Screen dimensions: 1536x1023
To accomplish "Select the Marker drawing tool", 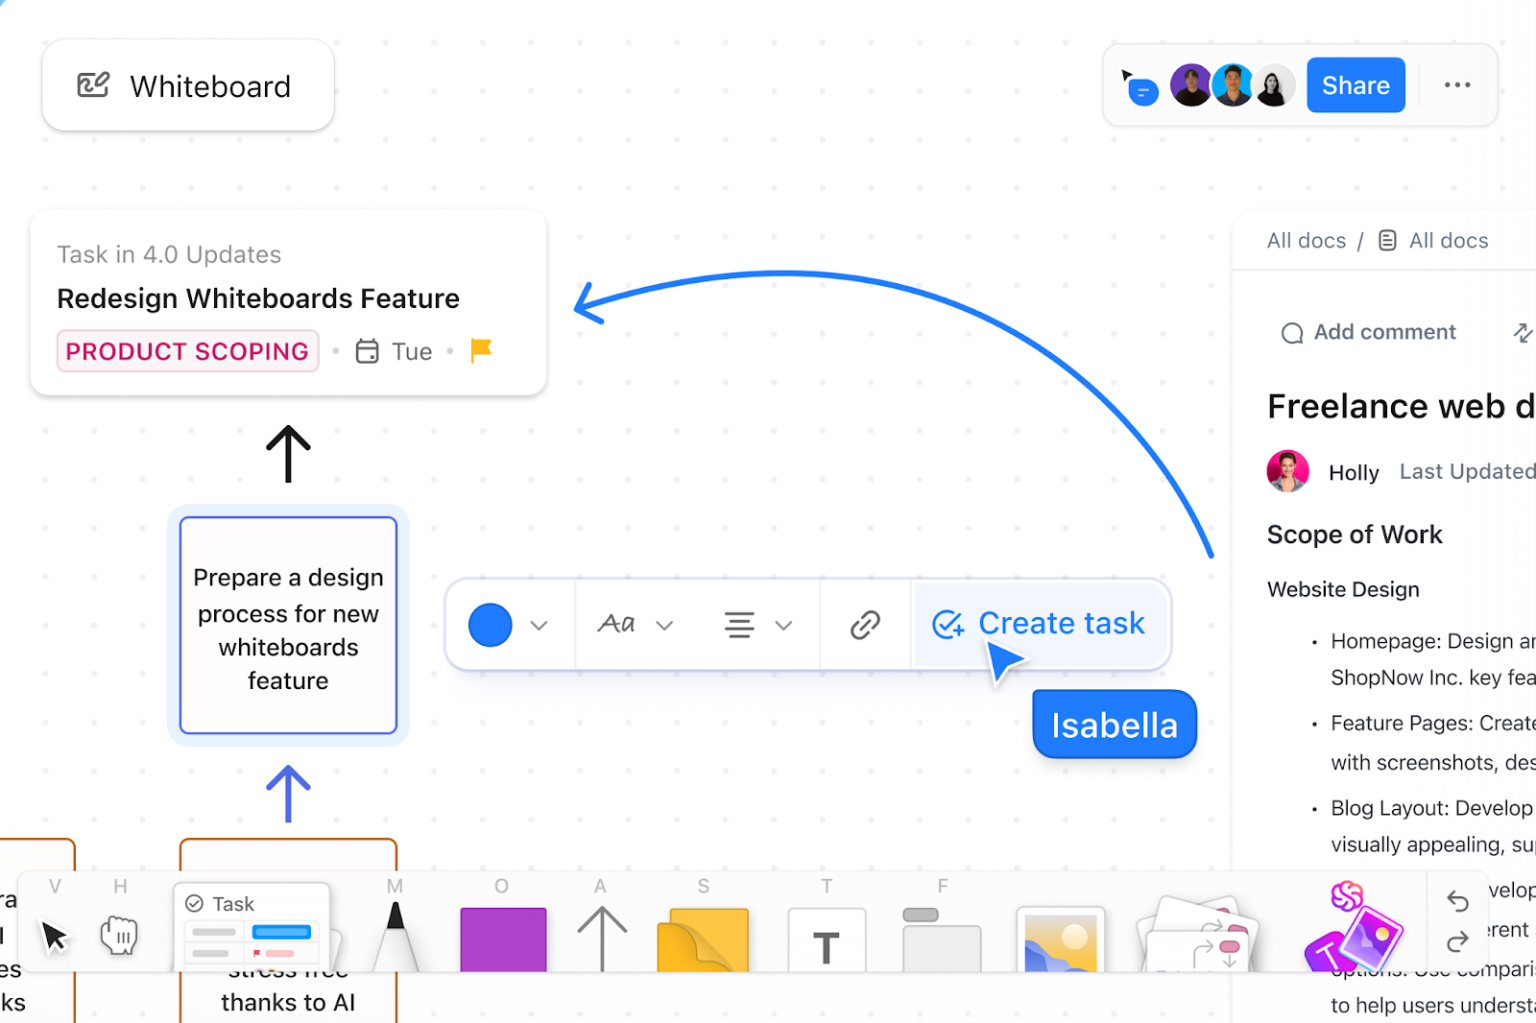I will coord(394,938).
